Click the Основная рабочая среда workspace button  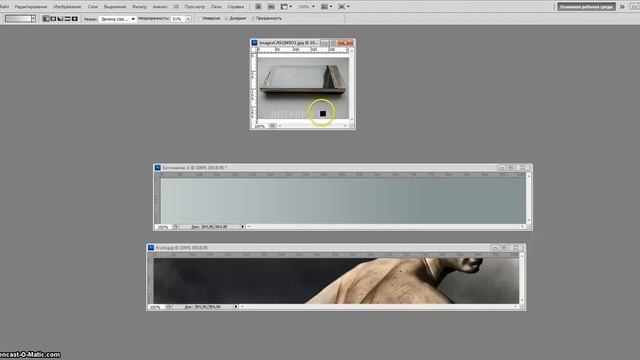point(586,7)
